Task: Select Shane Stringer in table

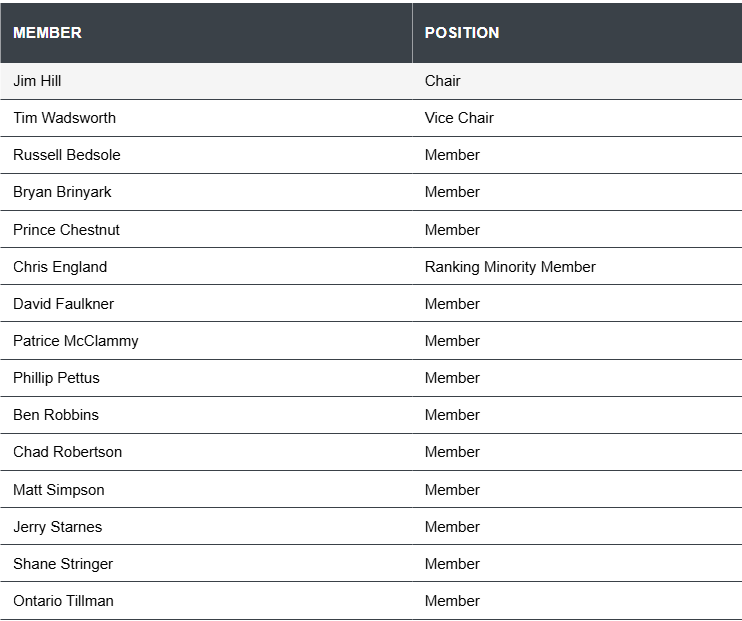Action: (63, 564)
